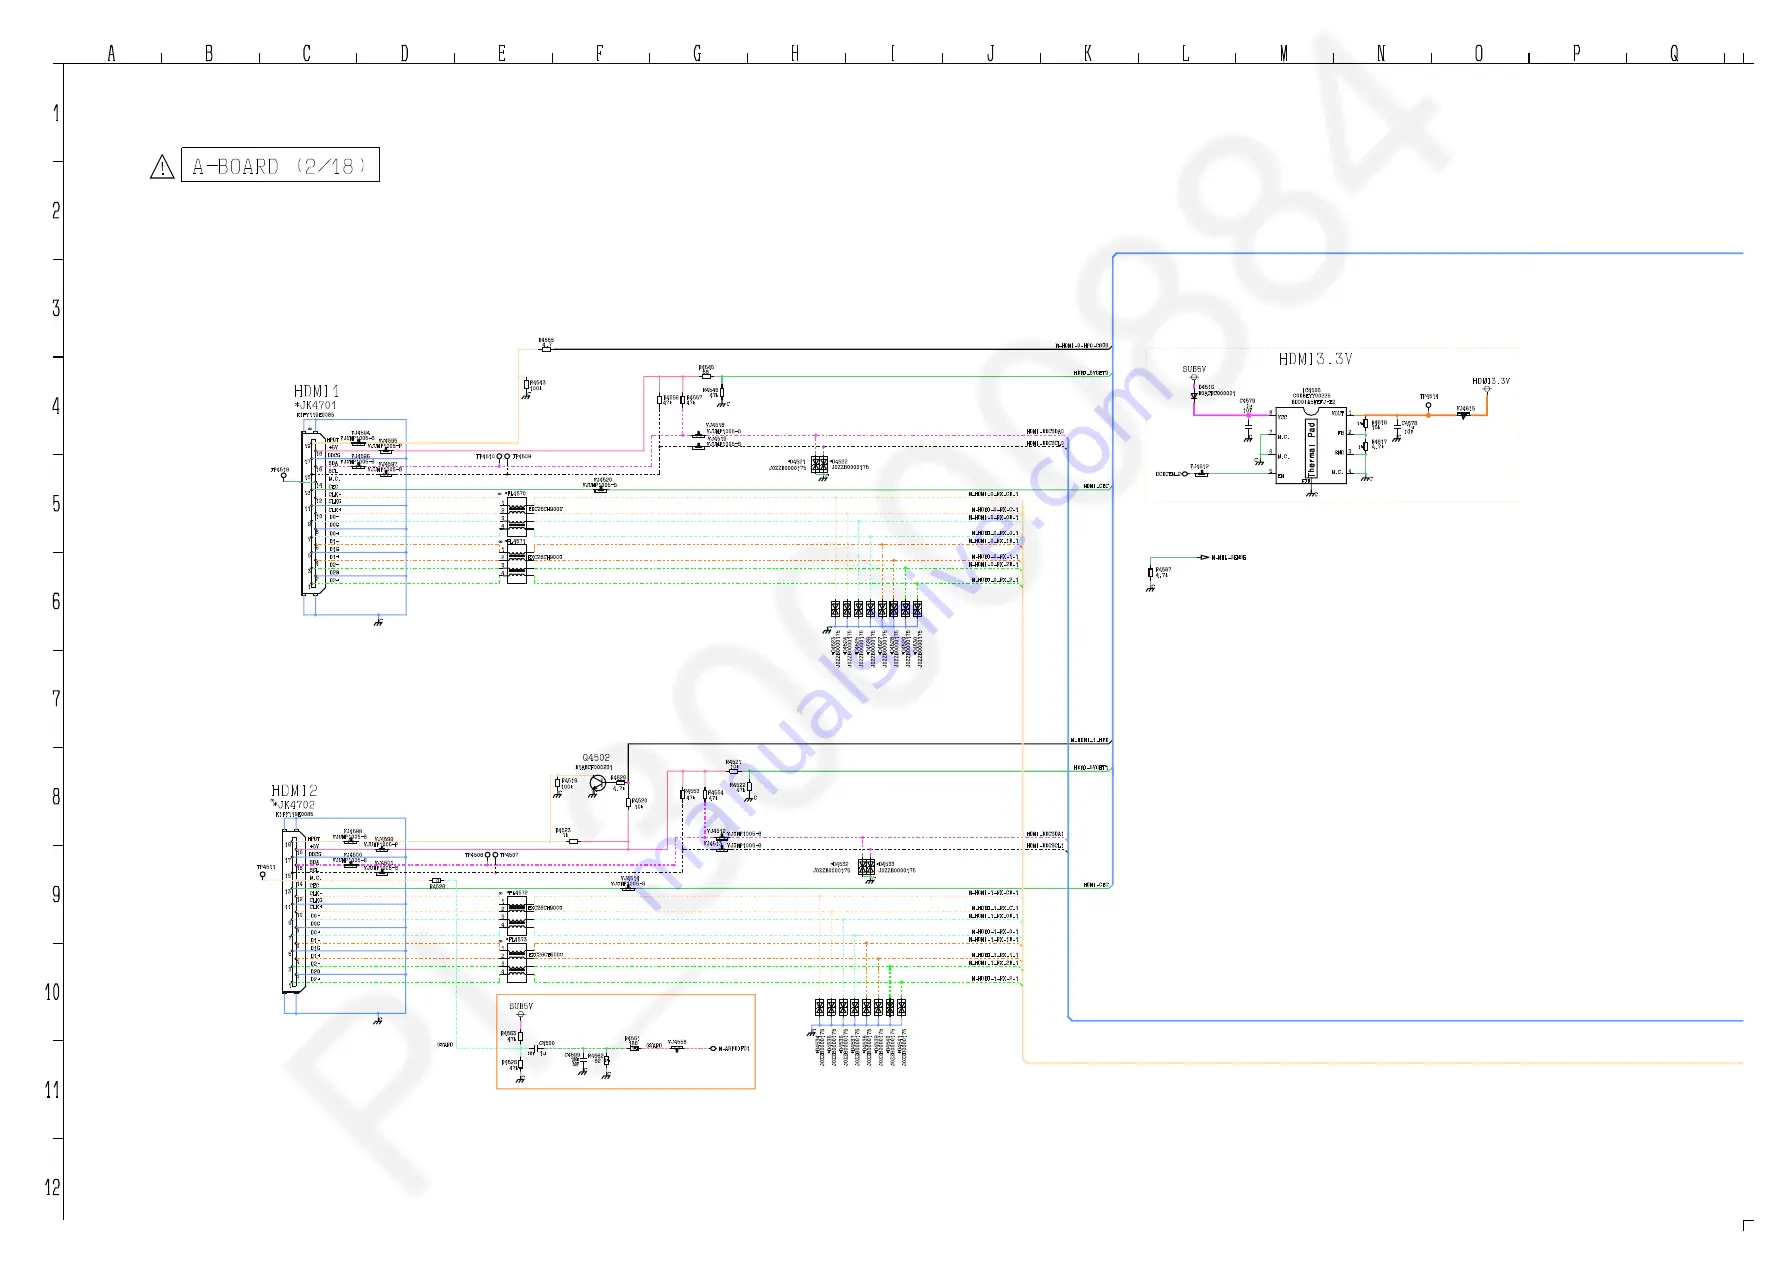The width and height of the screenshot is (1787, 1263).
Task: Click the HDMI1 JK4701 connector body symbol
Action: 313,514
